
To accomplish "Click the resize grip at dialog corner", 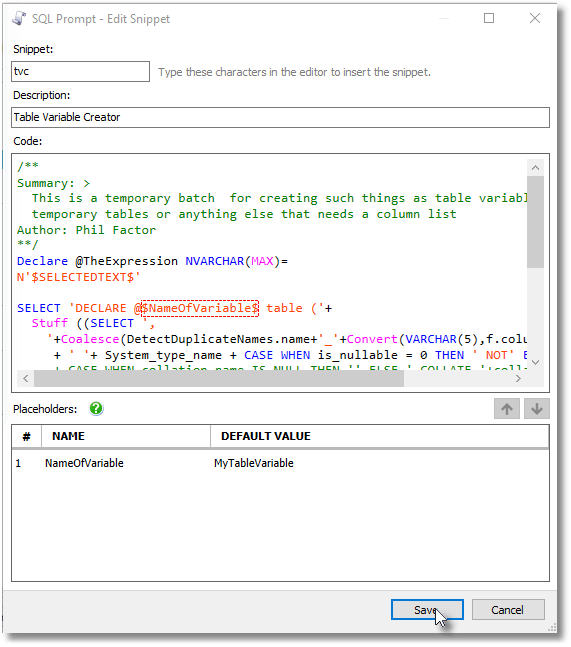I will coord(552,628).
